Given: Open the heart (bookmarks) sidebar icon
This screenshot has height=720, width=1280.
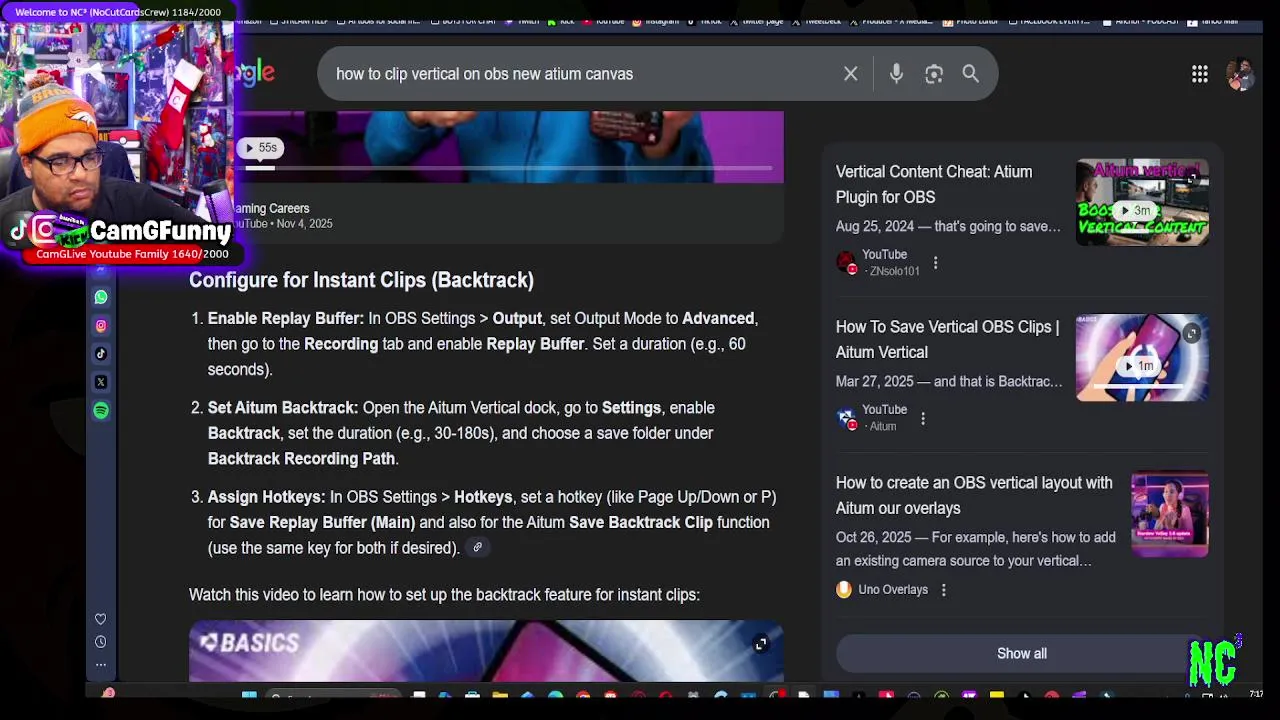Looking at the screenshot, I should pyautogui.click(x=100, y=619).
